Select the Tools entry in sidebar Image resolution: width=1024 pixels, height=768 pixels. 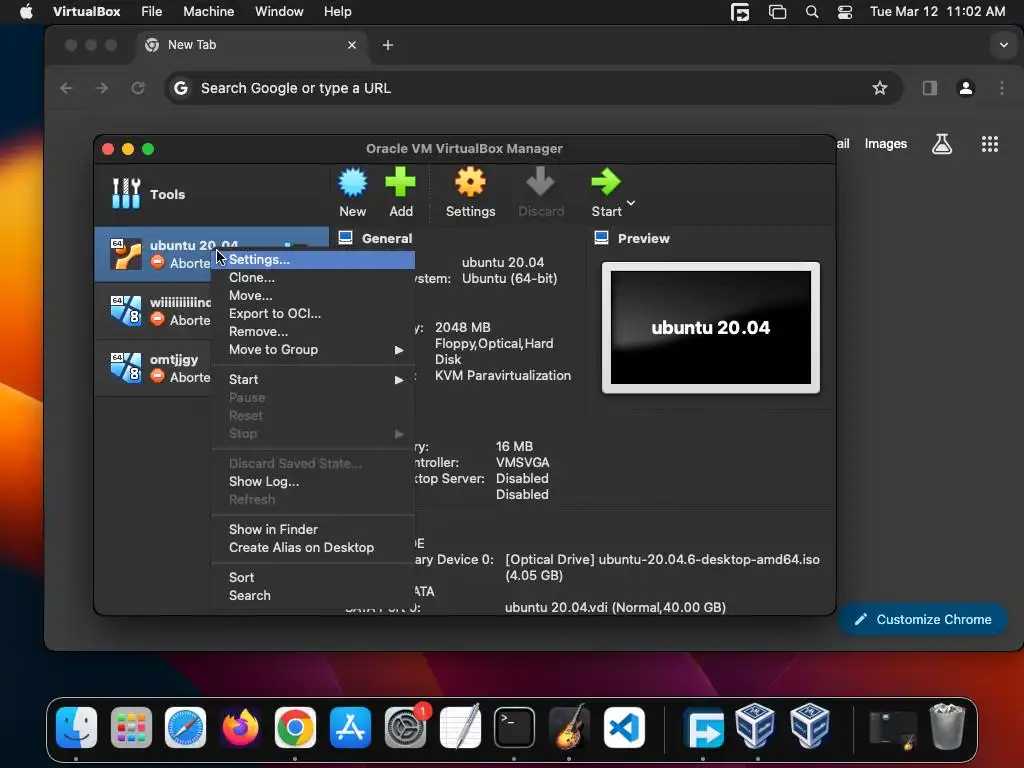click(x=212, y=194)
